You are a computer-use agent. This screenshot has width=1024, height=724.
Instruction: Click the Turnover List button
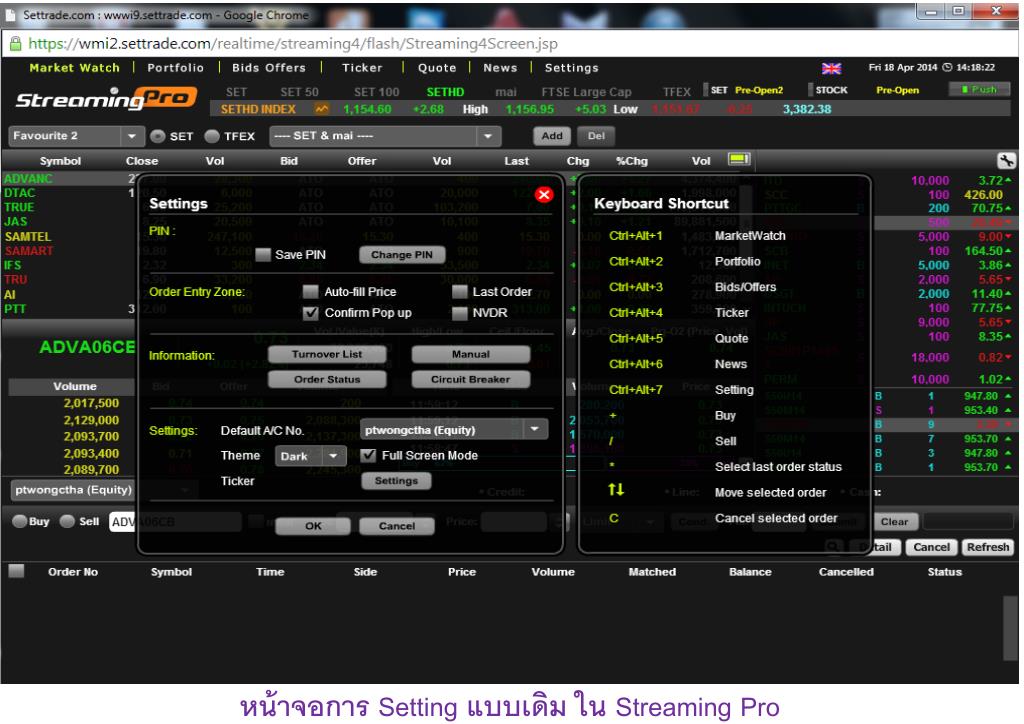(327, 354)
